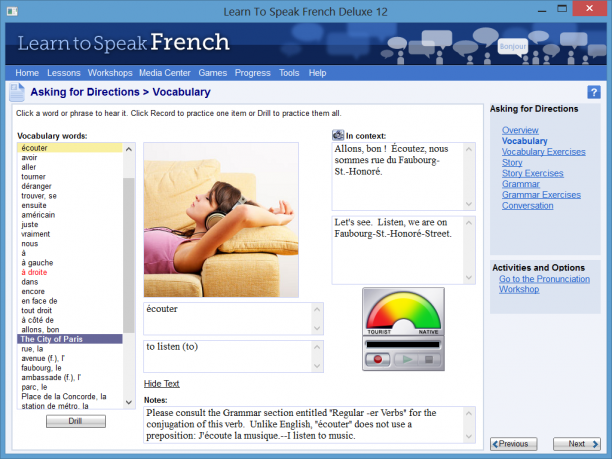
Task: Click the photo of woman with headphones
Action: coord(221,220)
